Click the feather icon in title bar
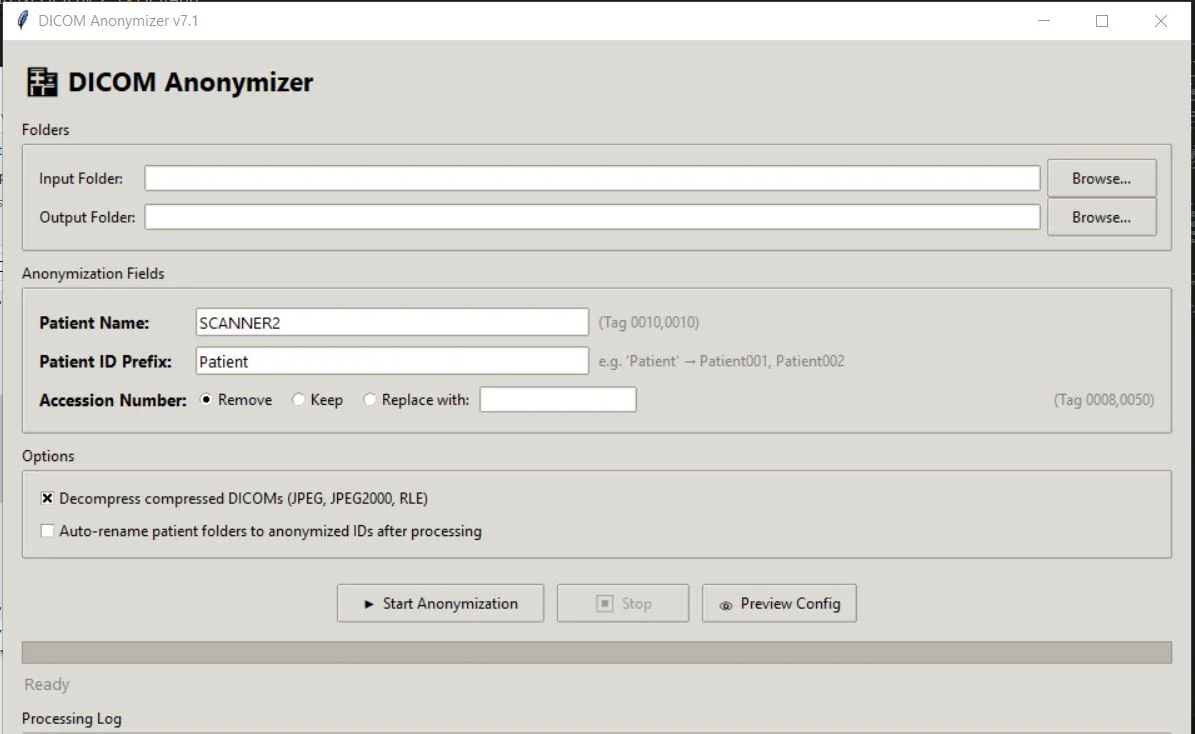1195x734 pixels. click(x=23, y=20)
